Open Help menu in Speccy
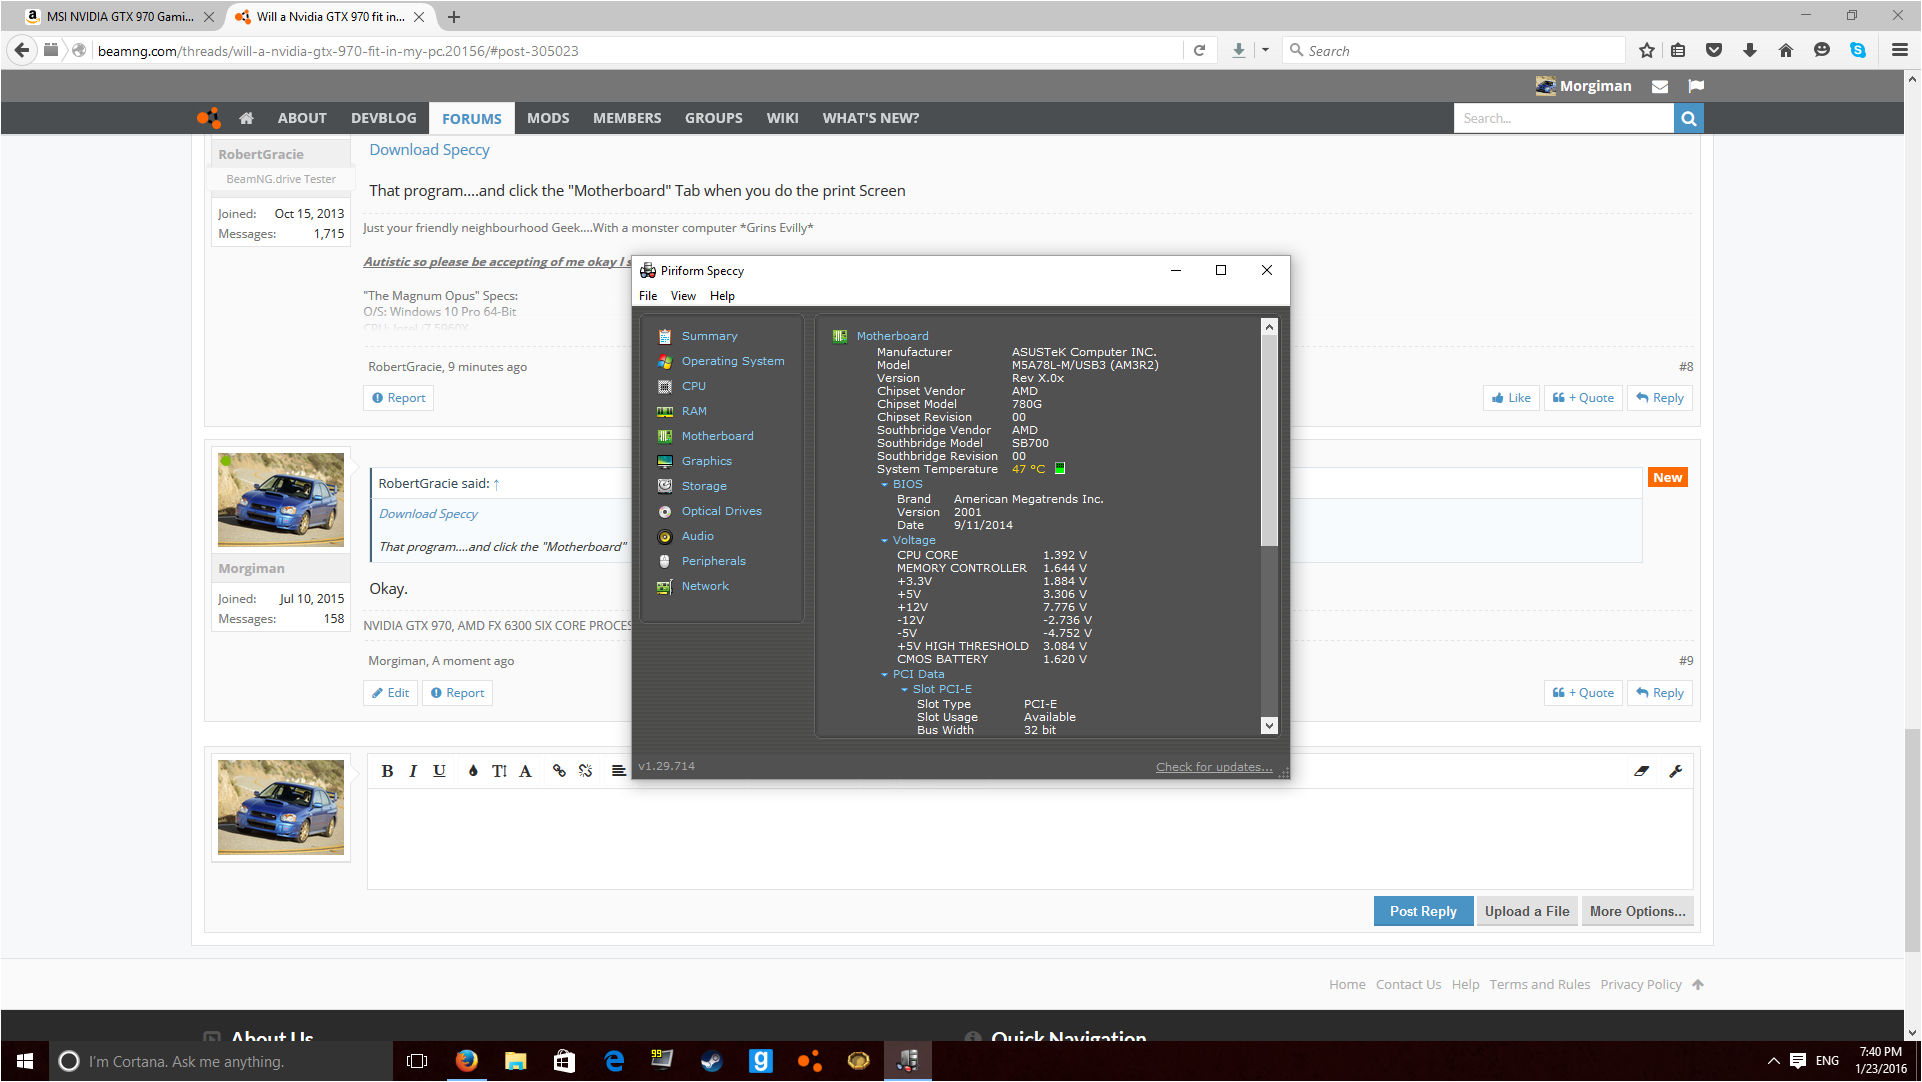The width and height of the screenshot is (1922, 1082). coord(722,296)
